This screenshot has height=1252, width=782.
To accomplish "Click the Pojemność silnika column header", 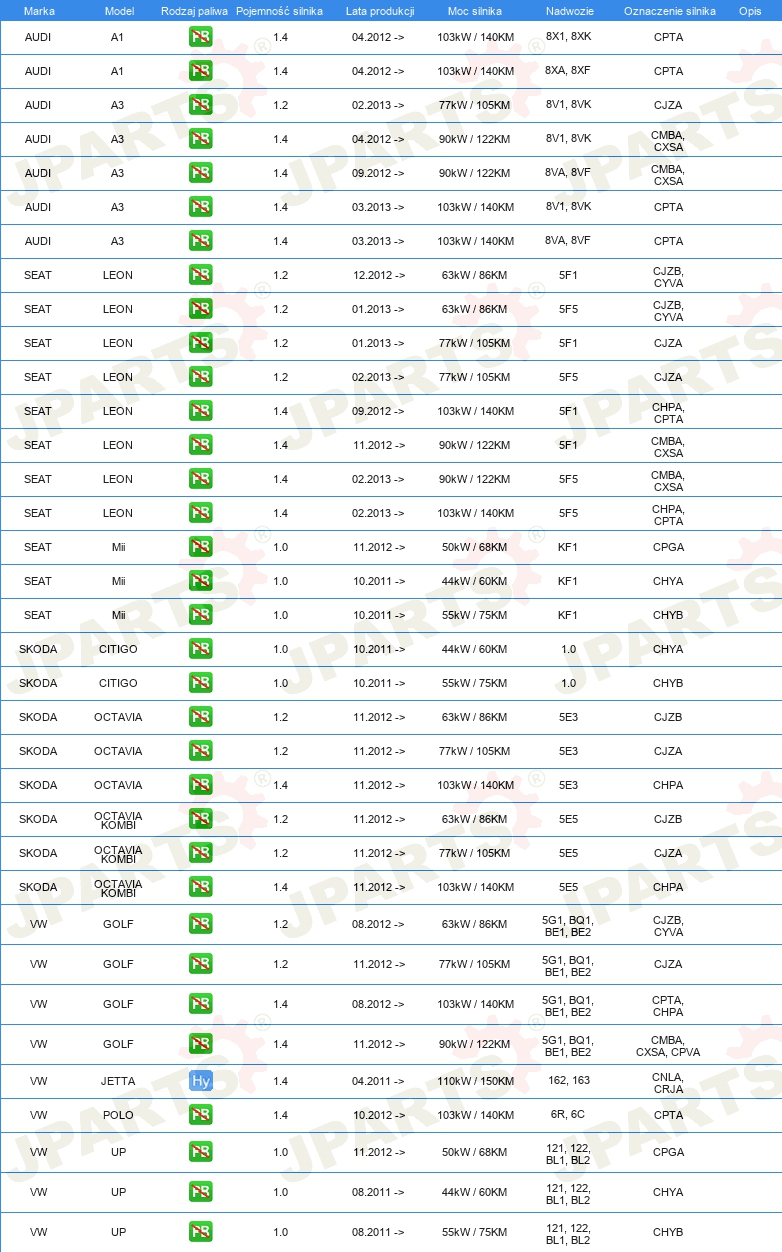I will coord(280,10).
